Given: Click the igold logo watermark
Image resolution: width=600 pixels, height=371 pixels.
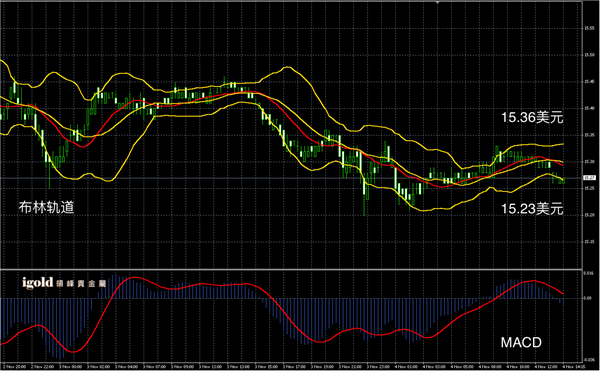Looking at the screenshot, I should pyautogui.click(x=38, y=283).
